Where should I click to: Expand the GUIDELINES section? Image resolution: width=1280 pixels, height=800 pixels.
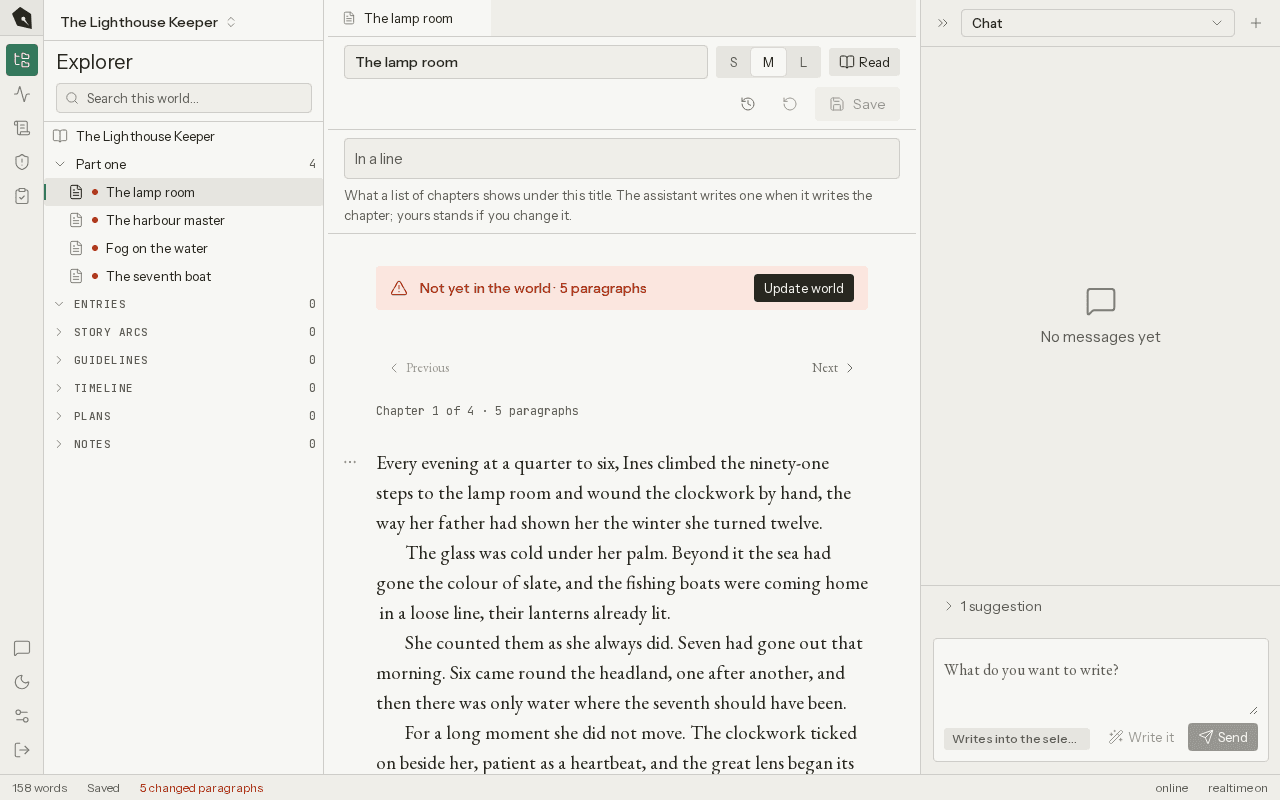(x=184, y=360)
